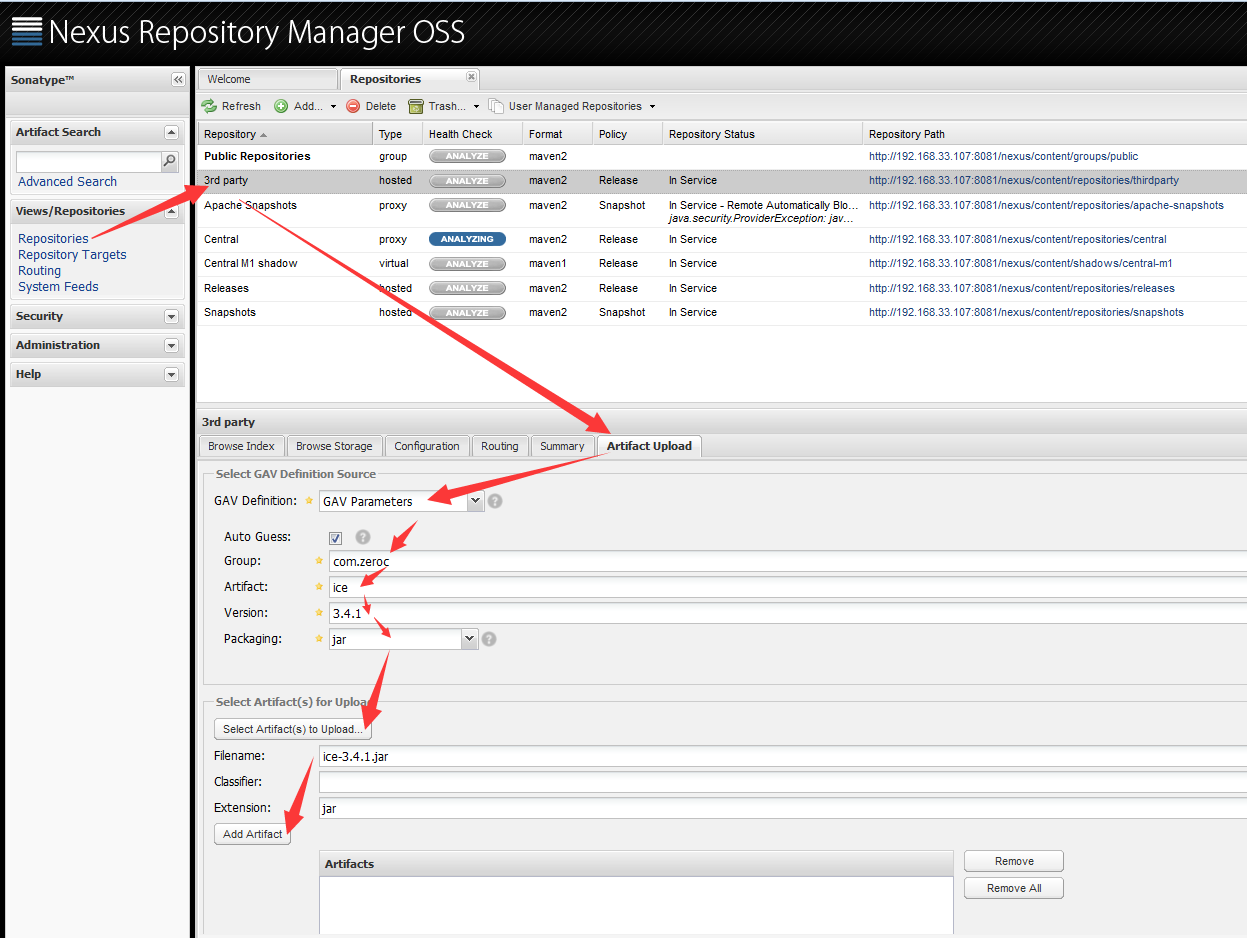Sort by the Policy column header
This screenshot has width=1247, height=938.
point(628,134)
